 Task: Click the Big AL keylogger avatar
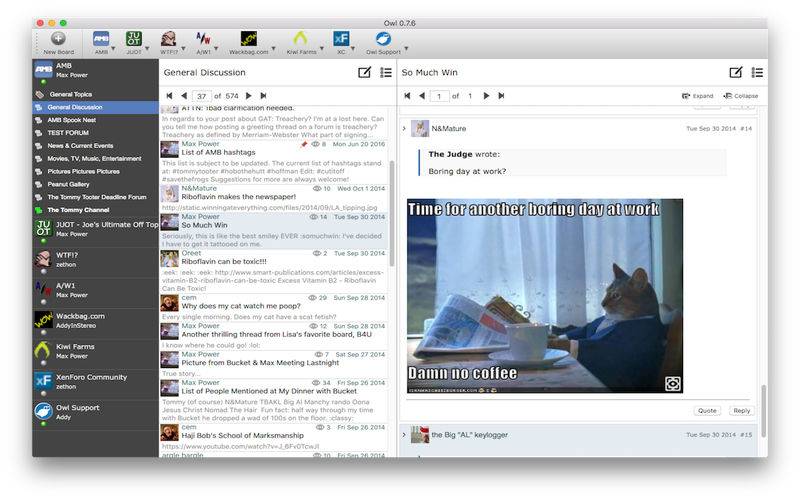point(420,435)
